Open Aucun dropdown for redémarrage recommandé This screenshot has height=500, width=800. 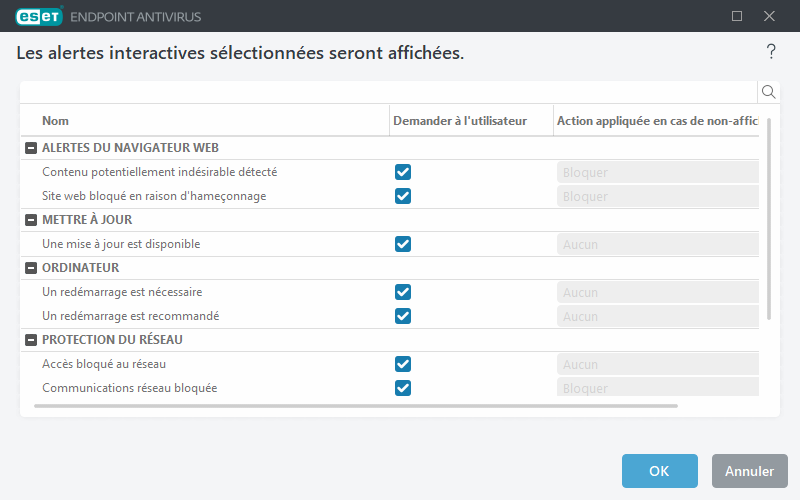point(658,316)
